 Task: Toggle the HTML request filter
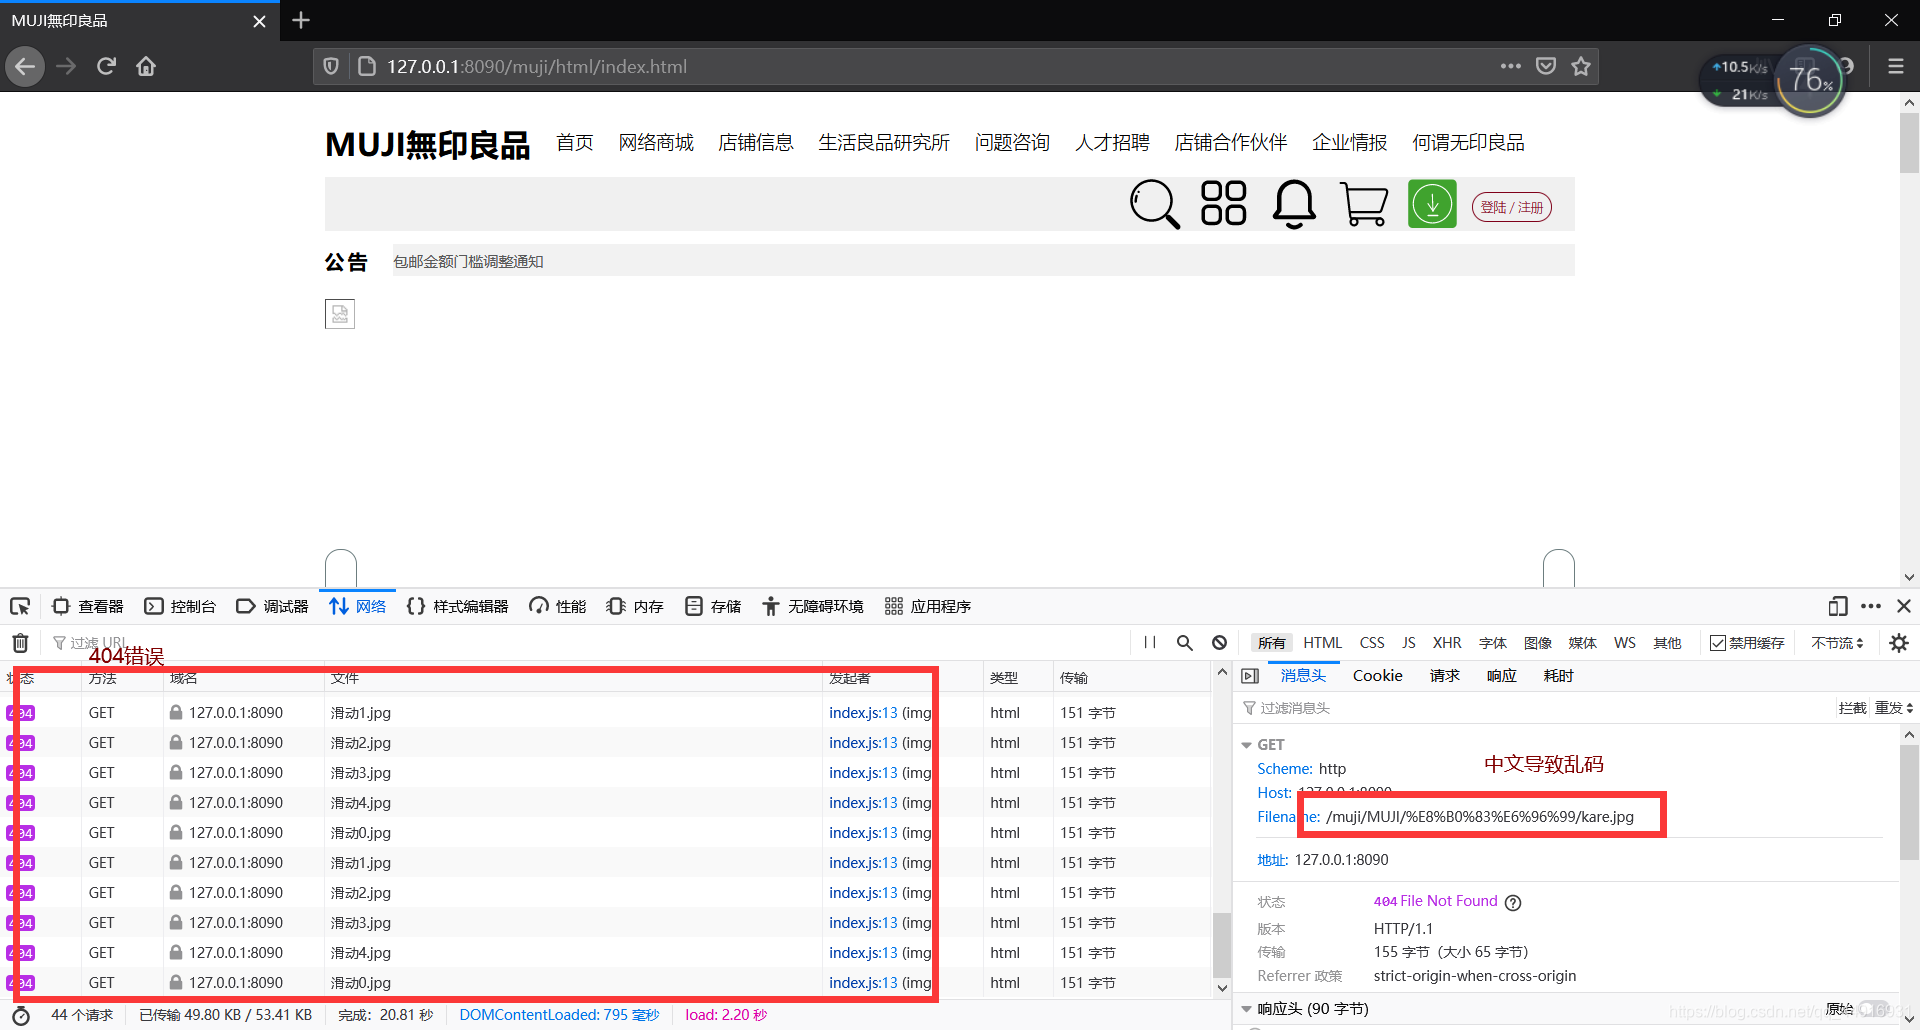click(x=1323, y=643)
